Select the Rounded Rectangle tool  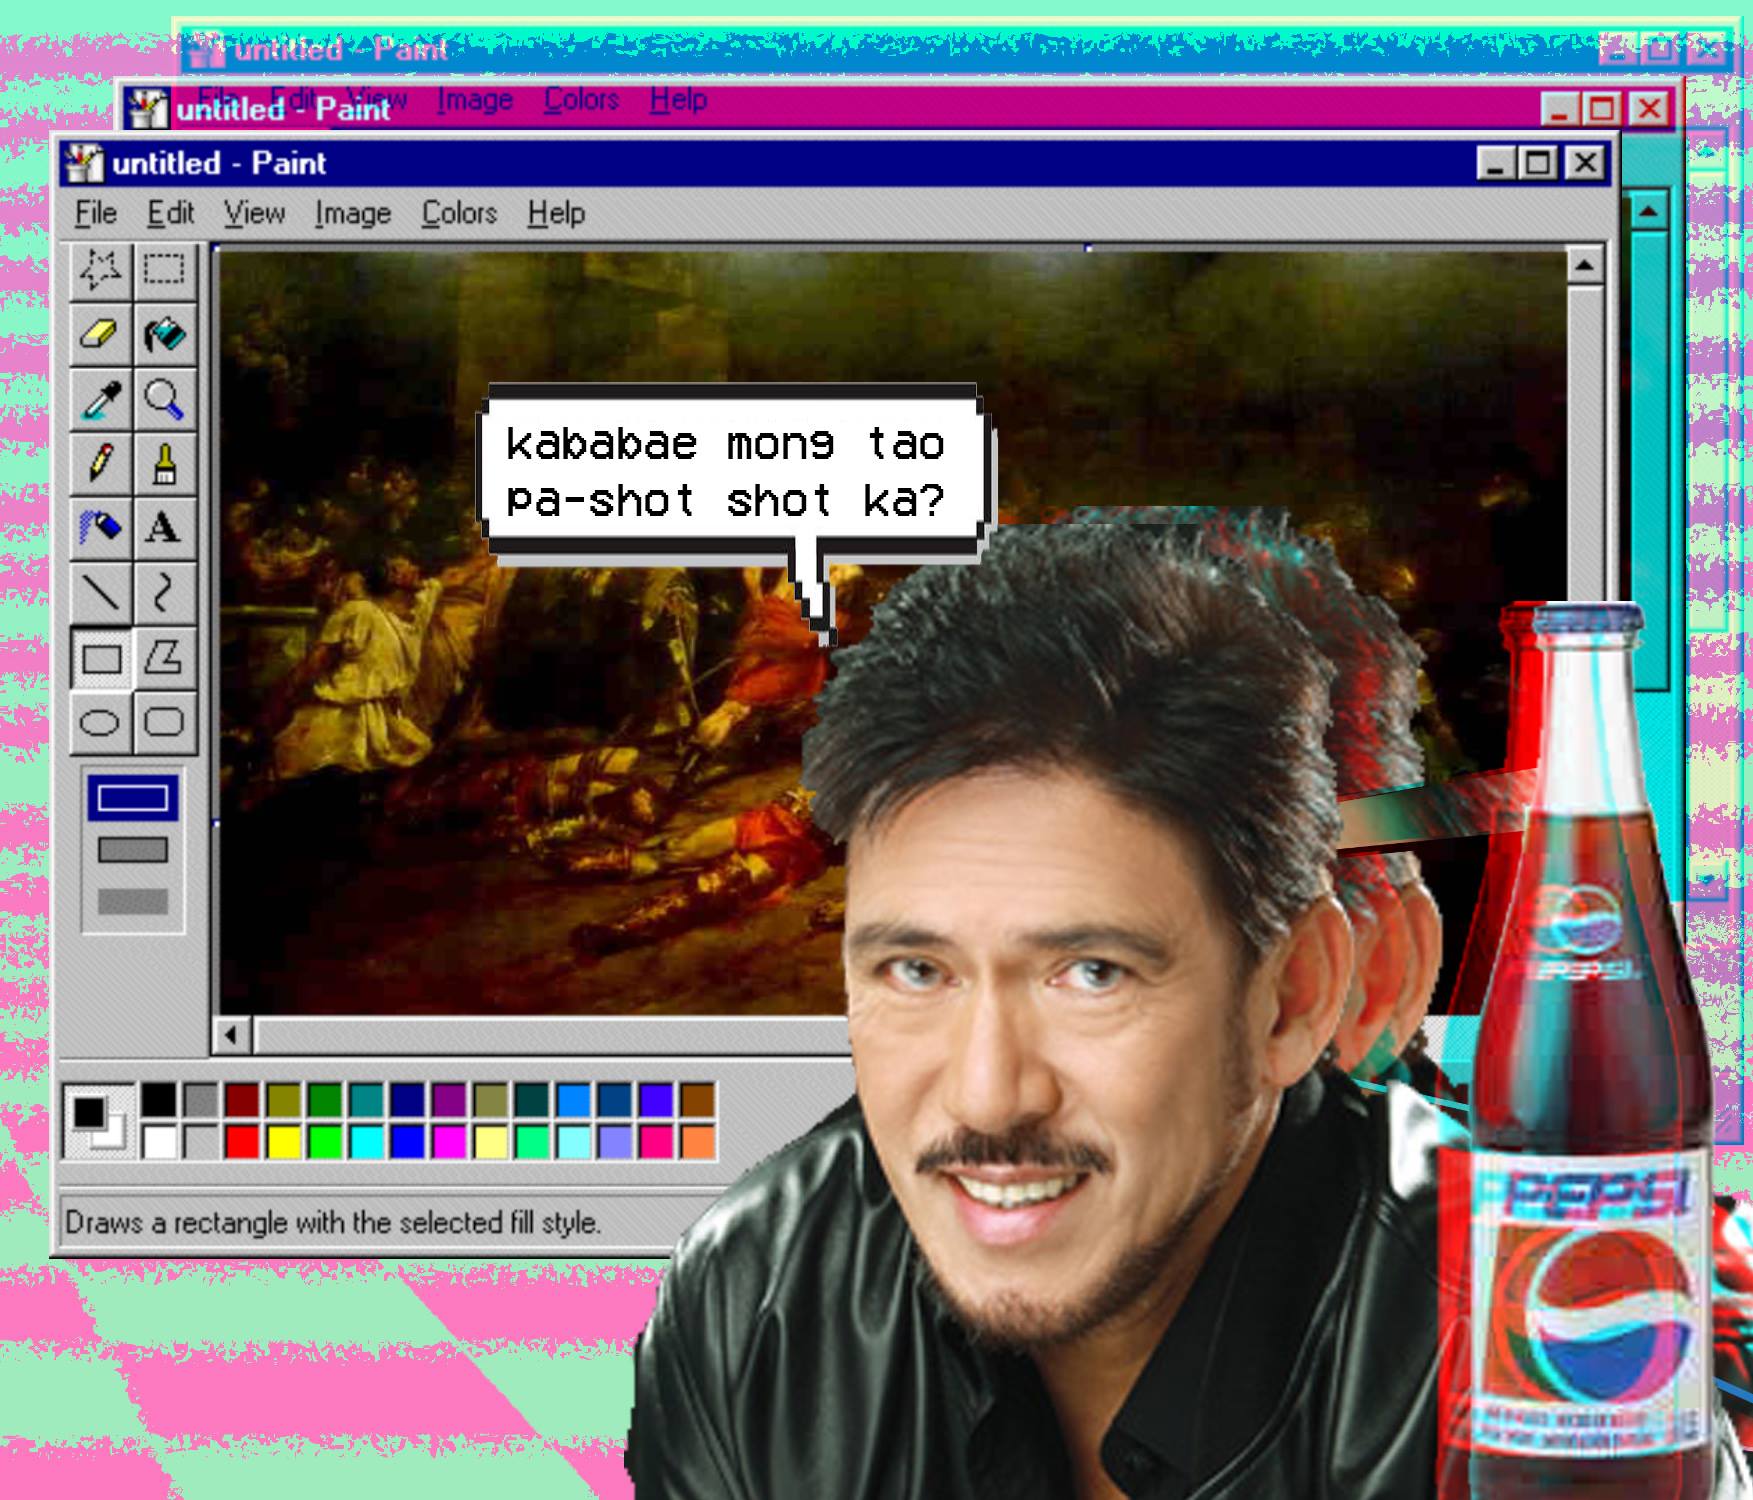click(x=164, y=722)
